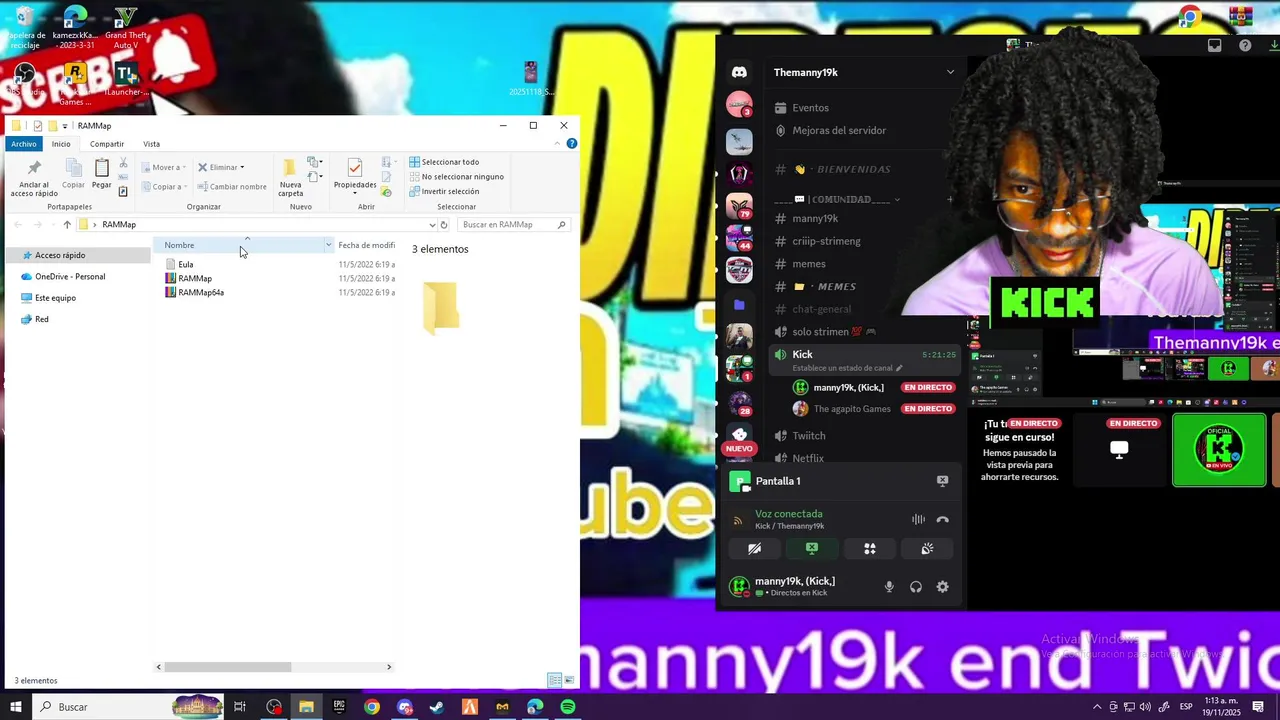Expand Themanny19k server dropdown in Discord
The width and height of the screenshot is (1280, 720).
pos(950,72)
